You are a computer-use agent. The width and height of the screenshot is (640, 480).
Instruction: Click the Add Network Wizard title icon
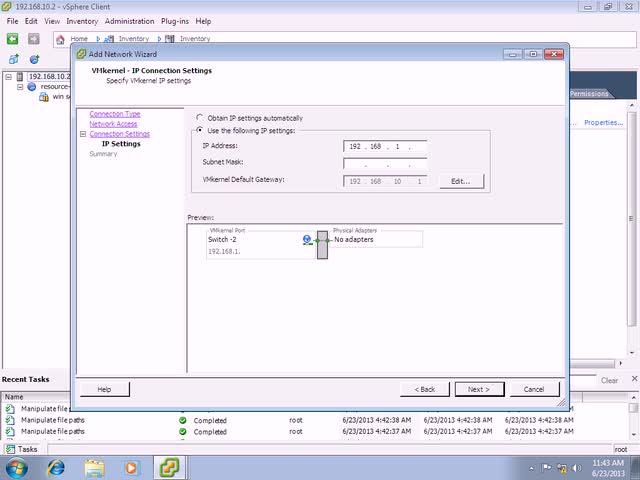point(82,54)
